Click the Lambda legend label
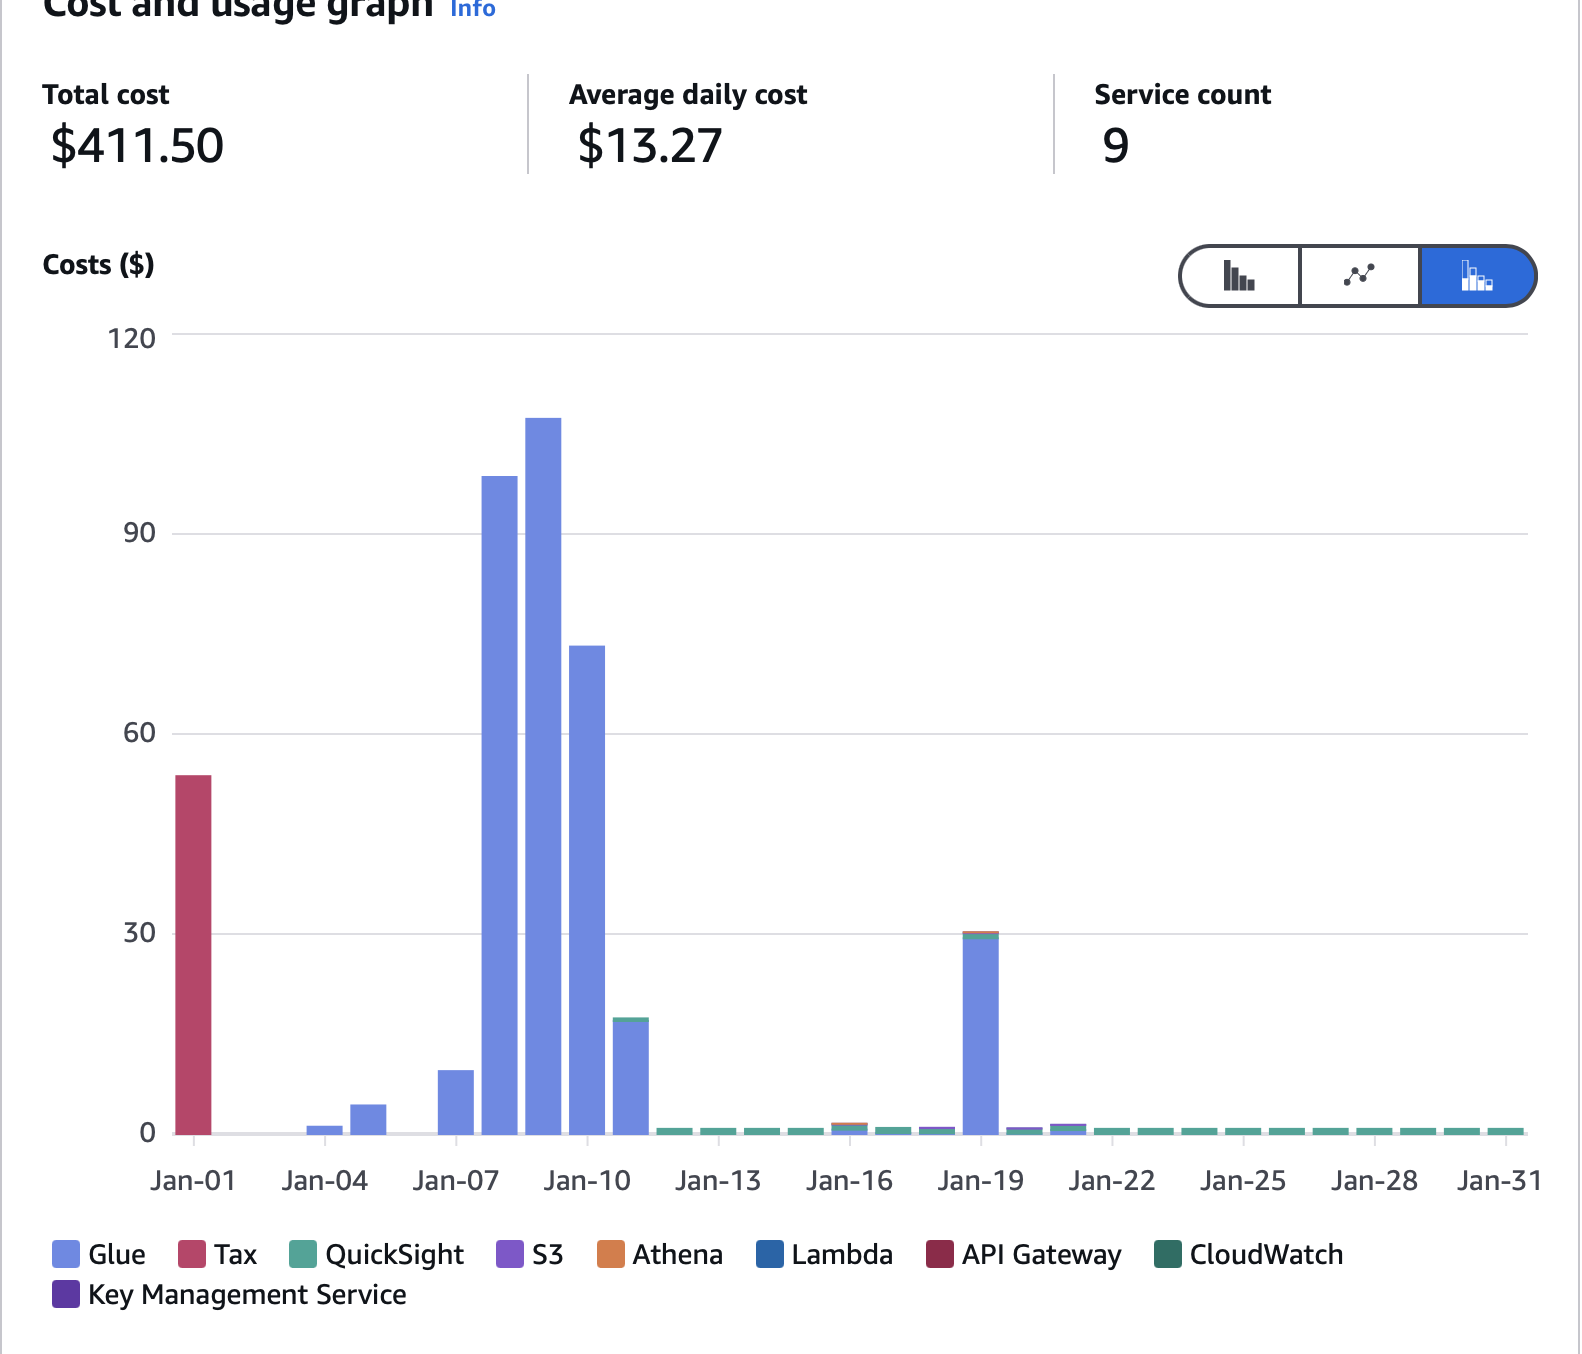Screen dimensions: 1582x1354 pyautogui.click(x=841, y=1254)
